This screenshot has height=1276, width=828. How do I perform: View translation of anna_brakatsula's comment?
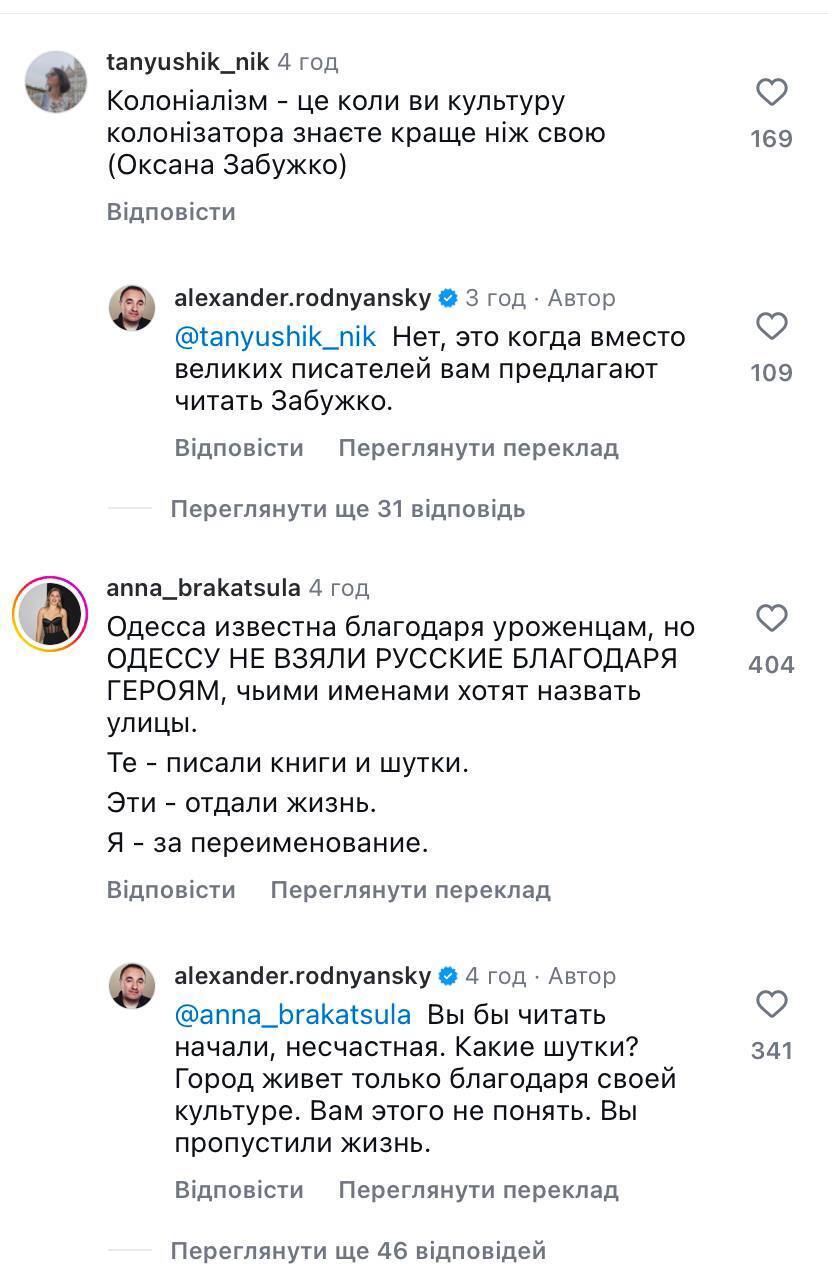[x=410, y=890]
